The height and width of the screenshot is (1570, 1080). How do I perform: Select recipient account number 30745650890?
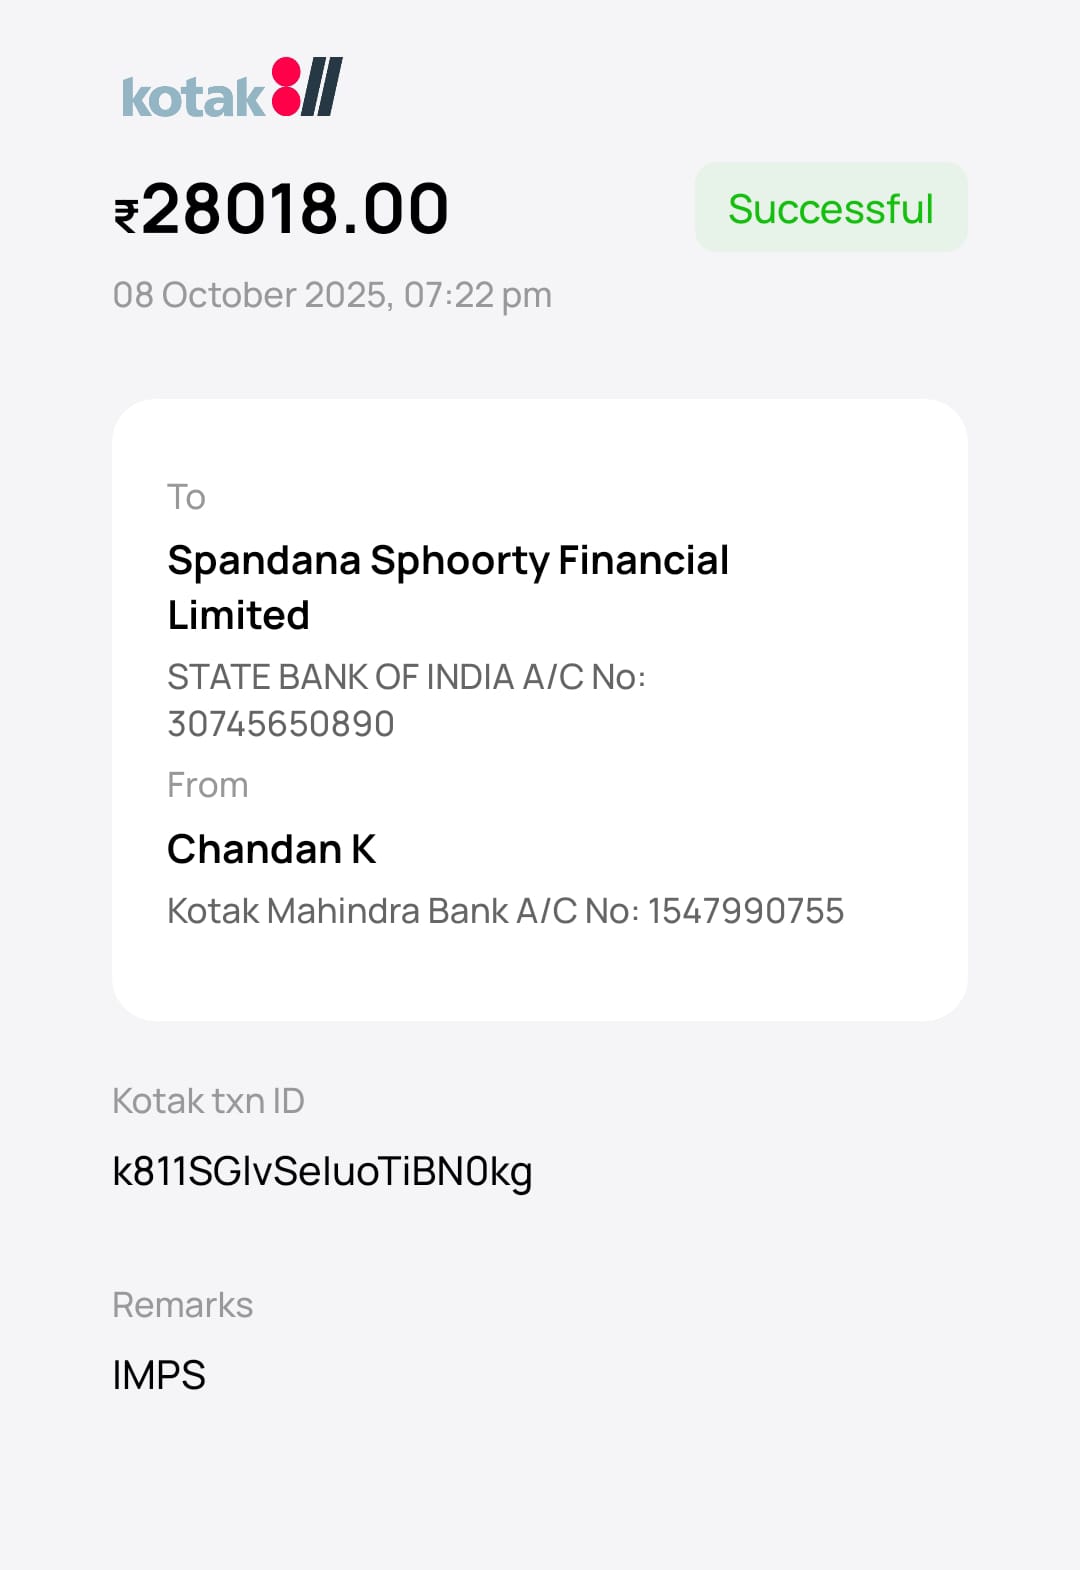point(281,724)
